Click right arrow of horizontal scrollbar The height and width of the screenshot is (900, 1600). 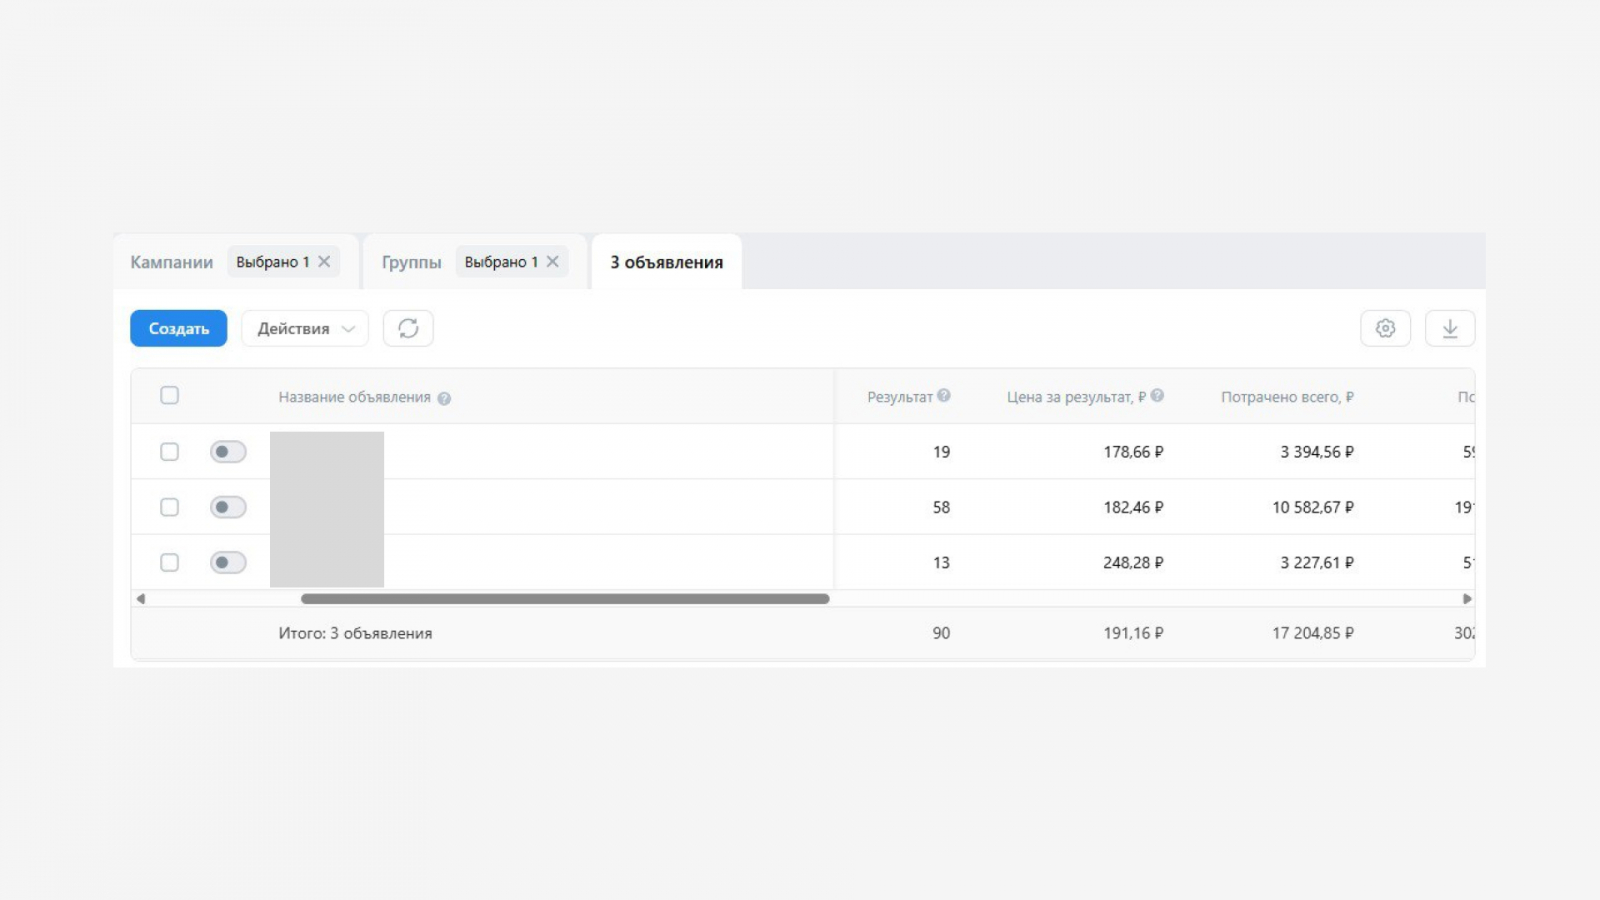tap(1467, 599)
